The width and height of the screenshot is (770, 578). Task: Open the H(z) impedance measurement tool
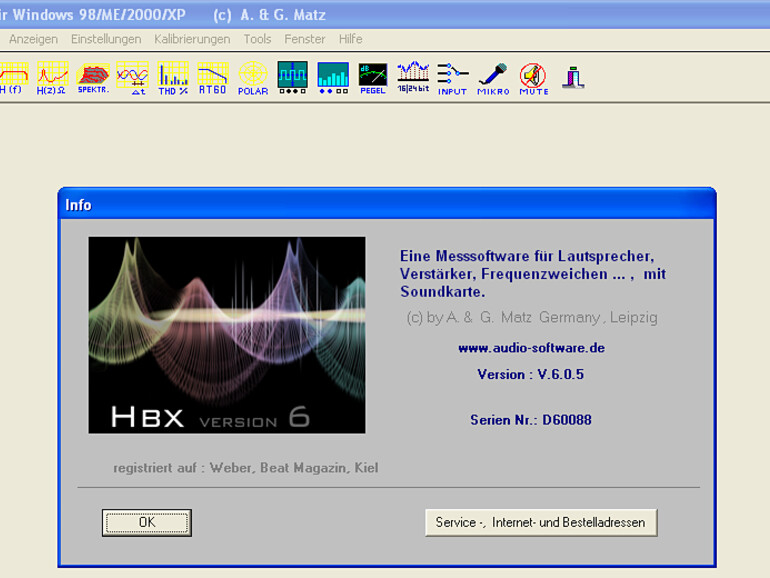[52, 78]
